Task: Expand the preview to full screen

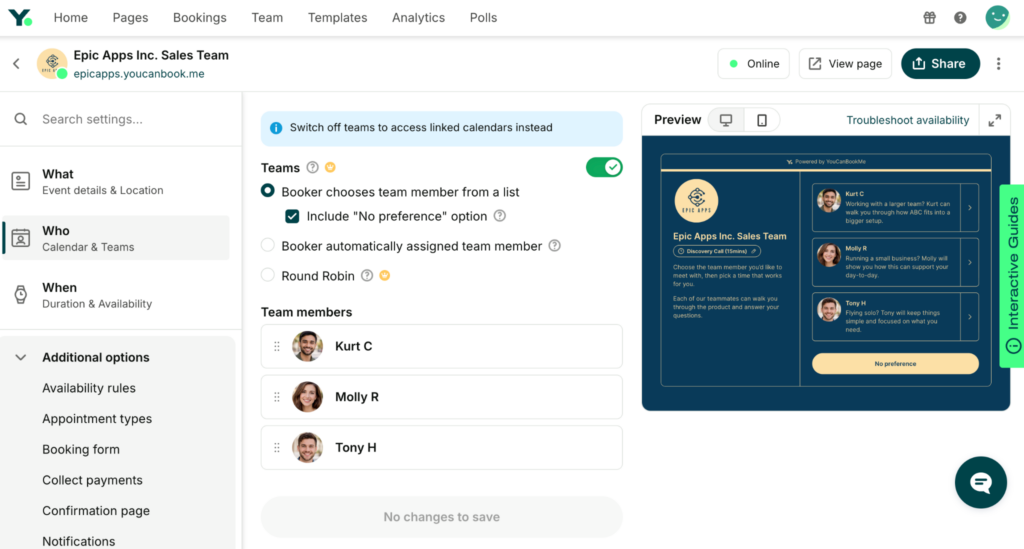Action: [x=995, y=120]
